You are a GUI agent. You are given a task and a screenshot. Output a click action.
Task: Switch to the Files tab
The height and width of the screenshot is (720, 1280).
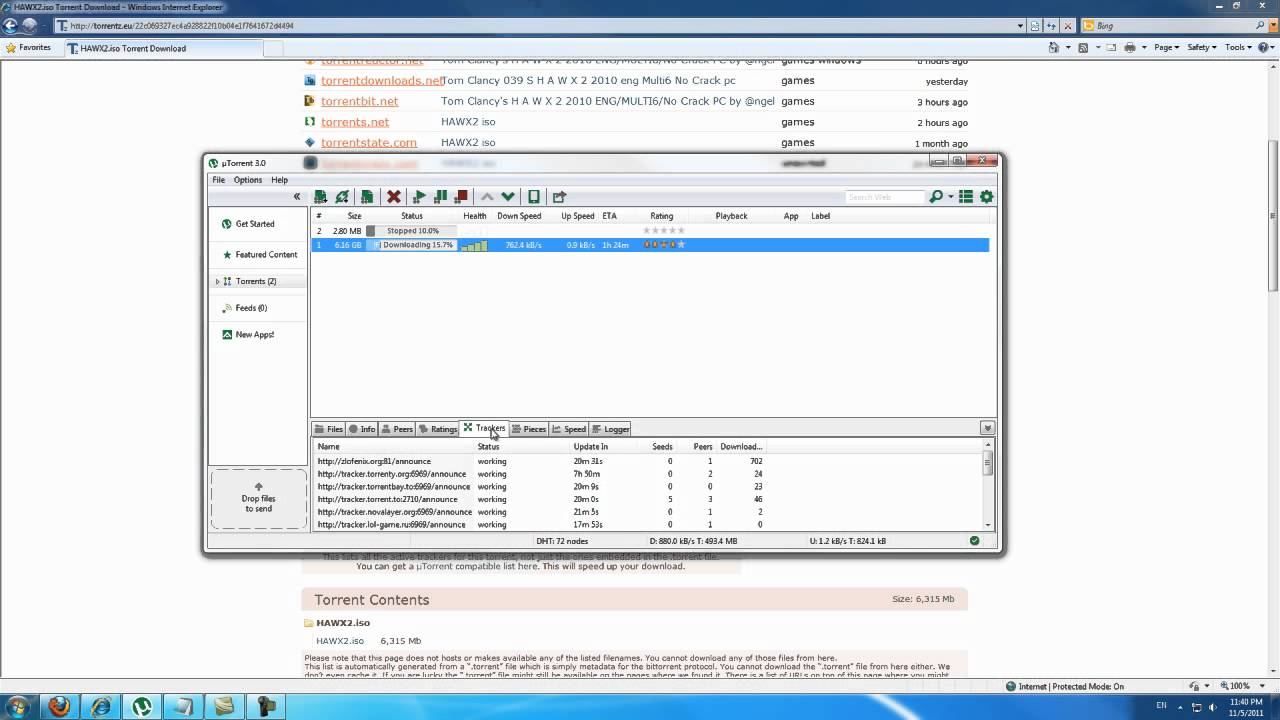point(328,429)
